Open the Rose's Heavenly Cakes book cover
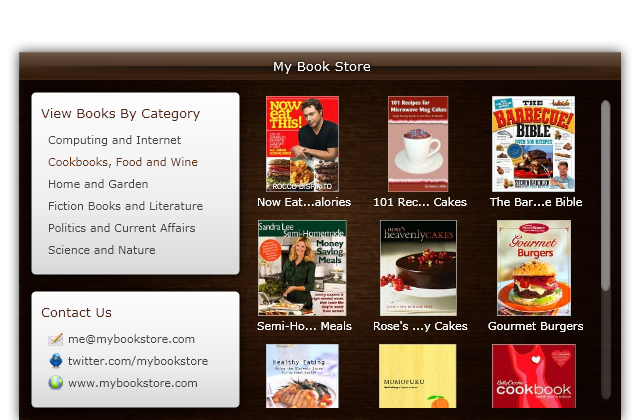 [x=418, y=268]
